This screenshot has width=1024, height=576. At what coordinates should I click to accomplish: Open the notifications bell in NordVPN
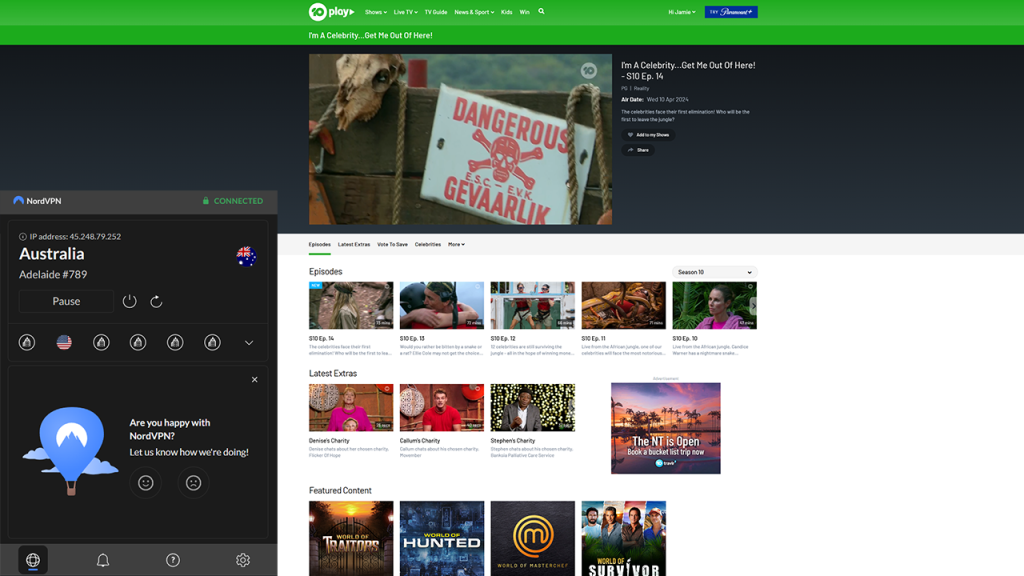103,560
